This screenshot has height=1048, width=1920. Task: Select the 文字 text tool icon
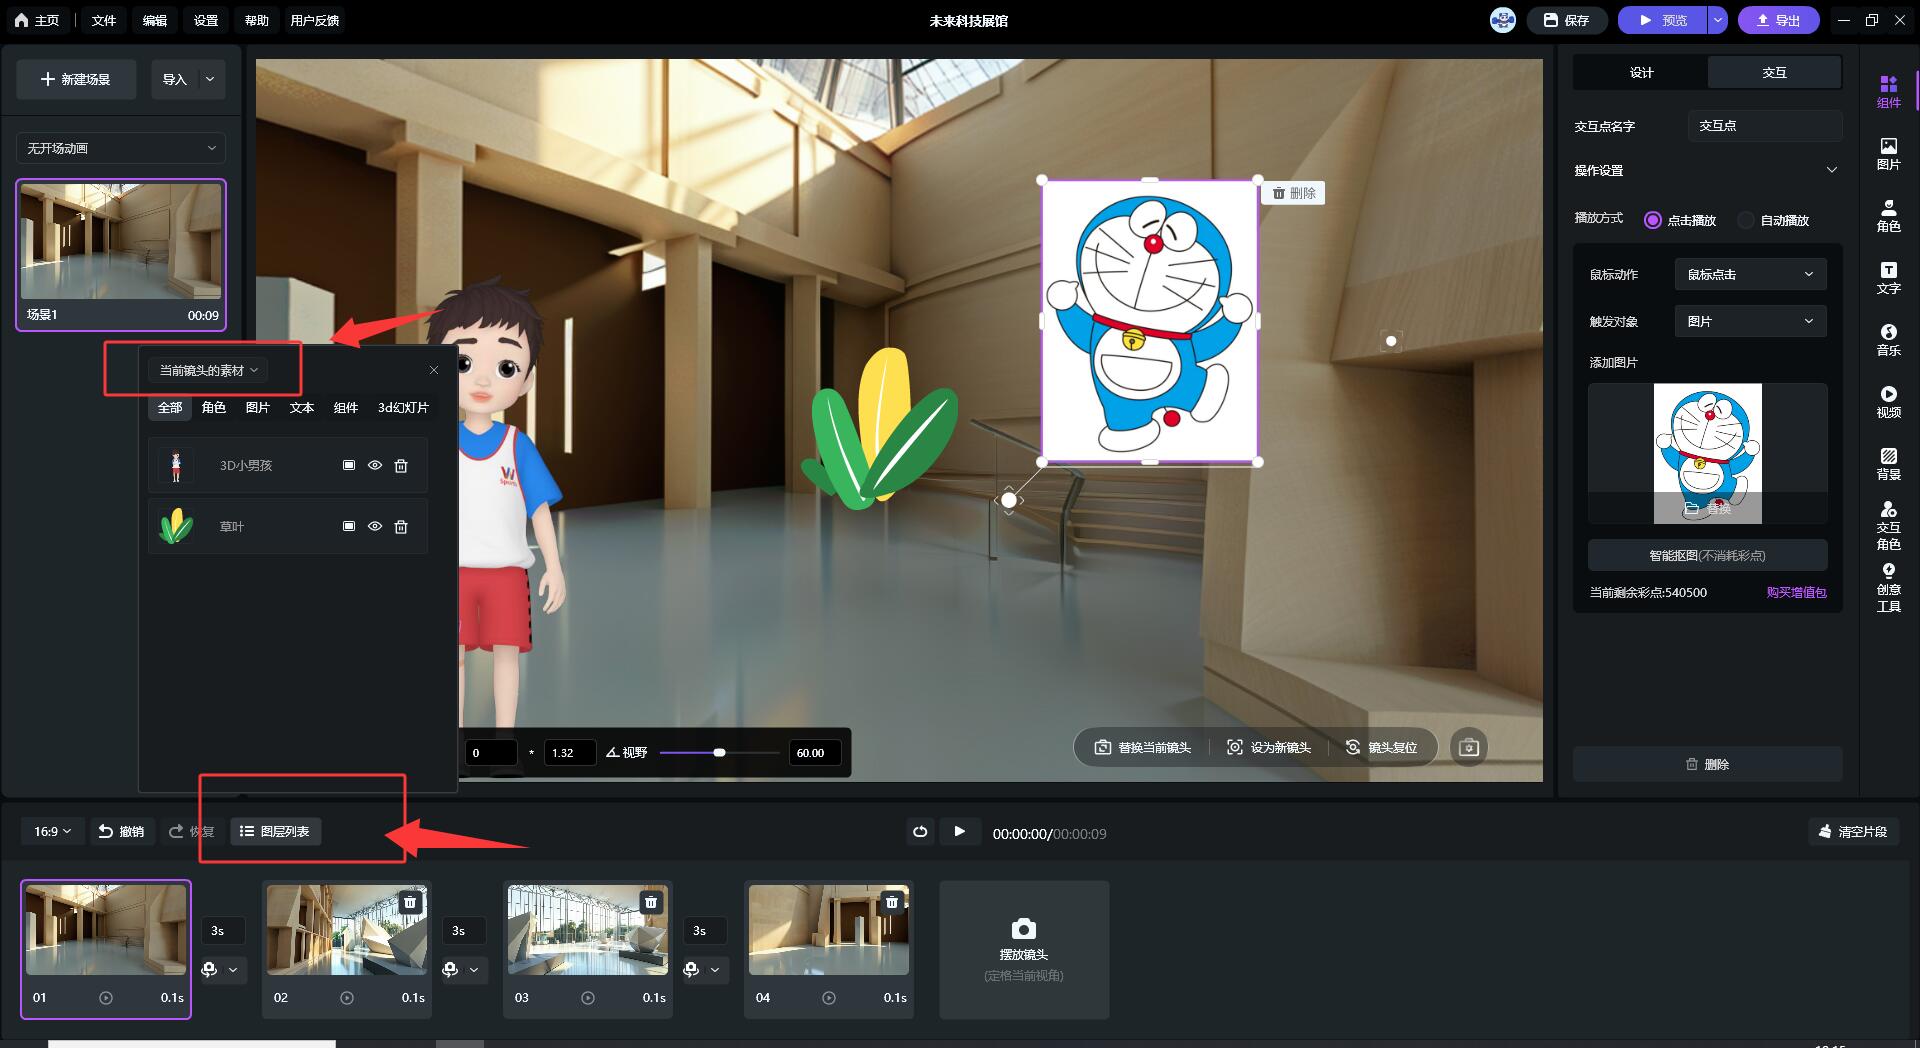1888,277
